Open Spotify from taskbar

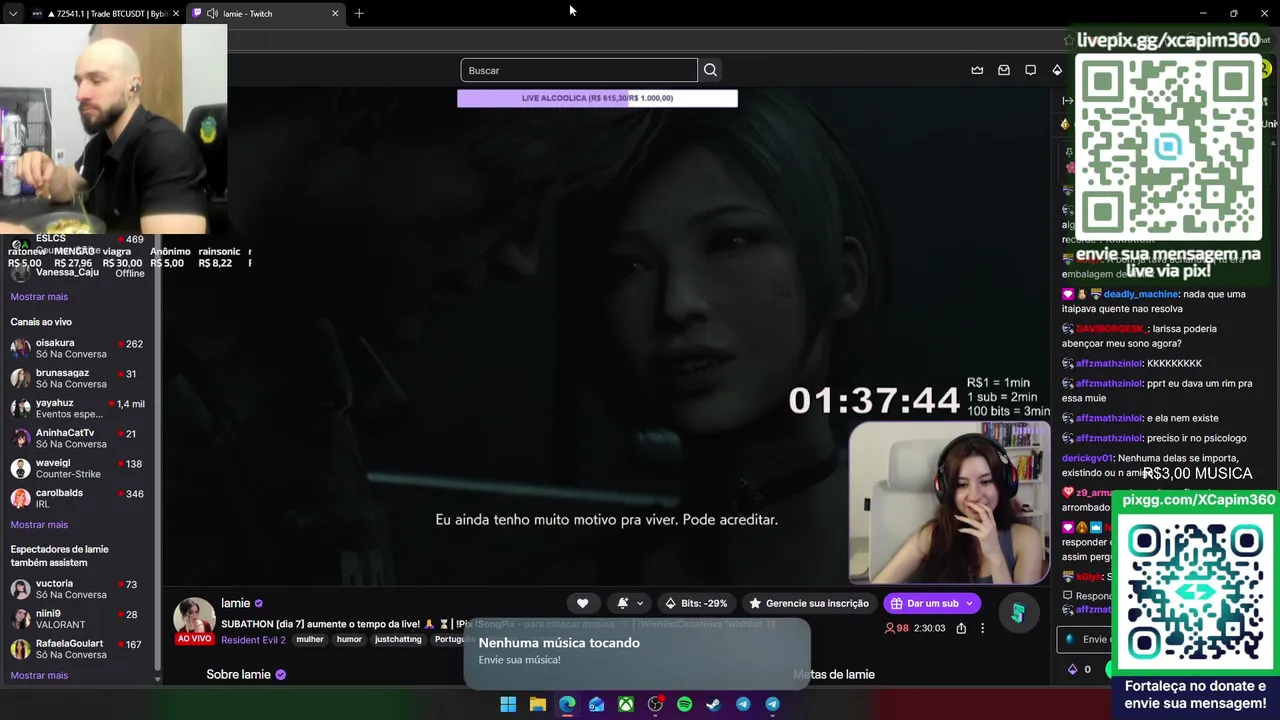[x=684, y=704]
